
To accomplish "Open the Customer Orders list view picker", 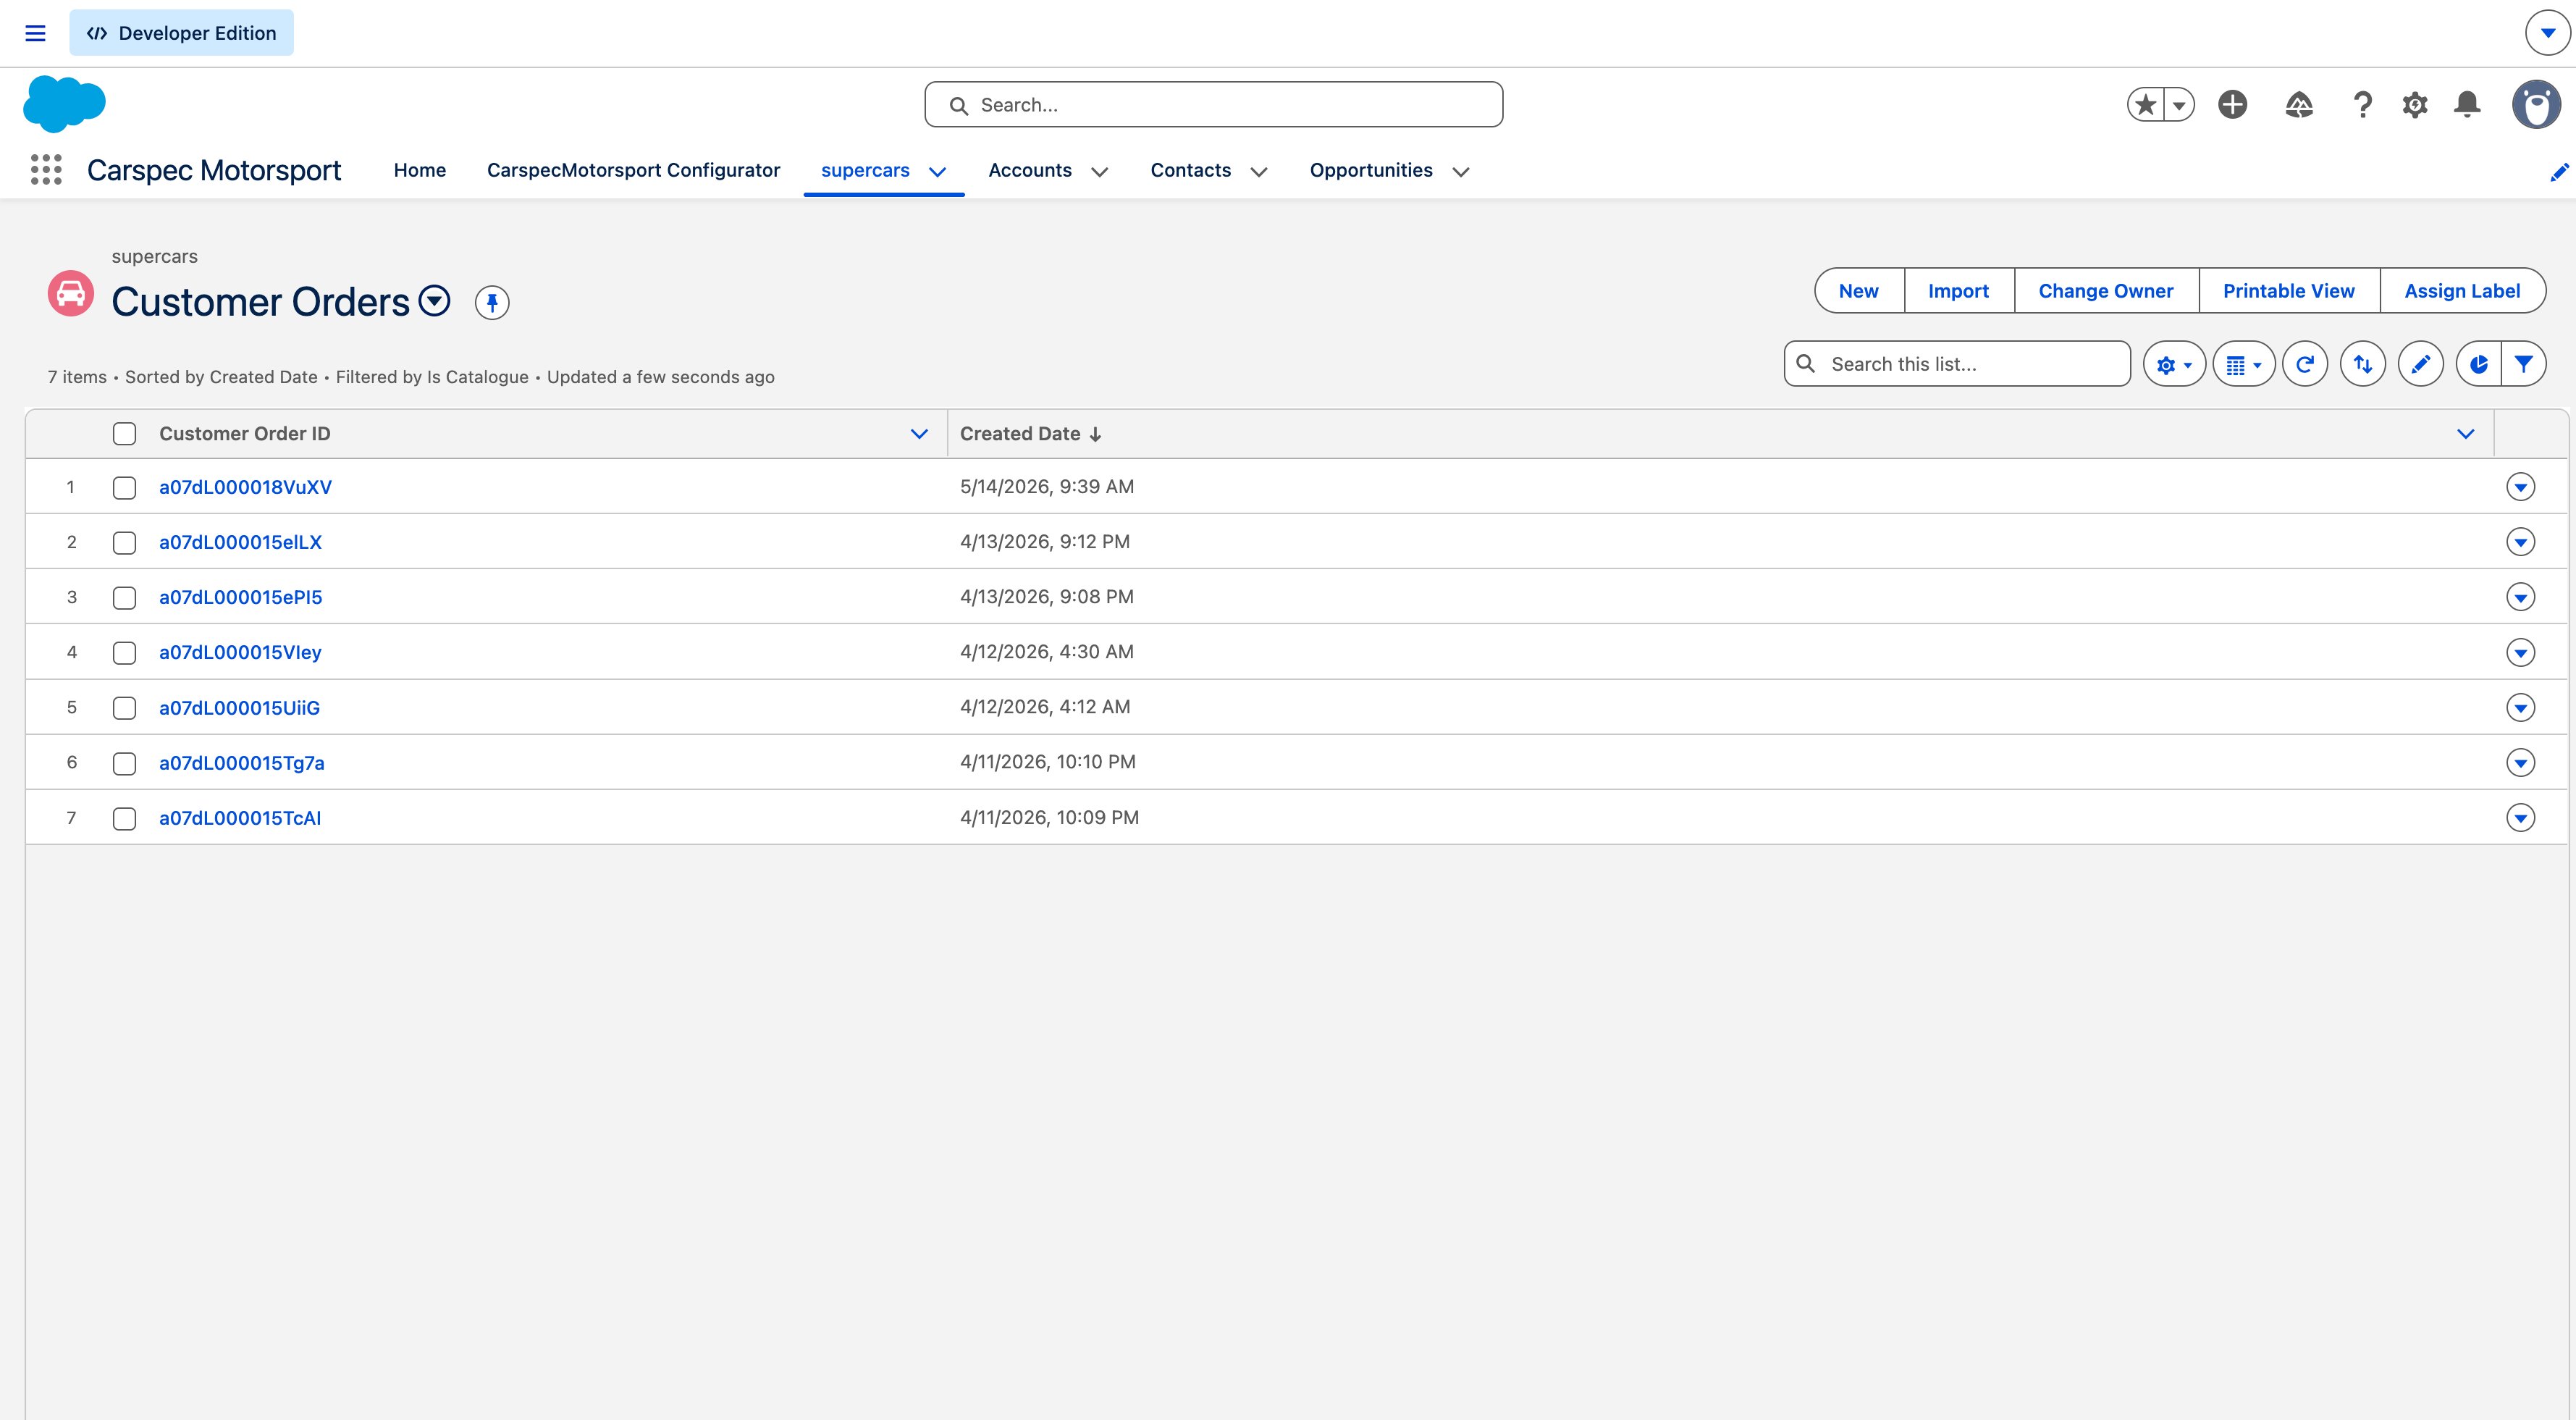I will click(435, 301).
